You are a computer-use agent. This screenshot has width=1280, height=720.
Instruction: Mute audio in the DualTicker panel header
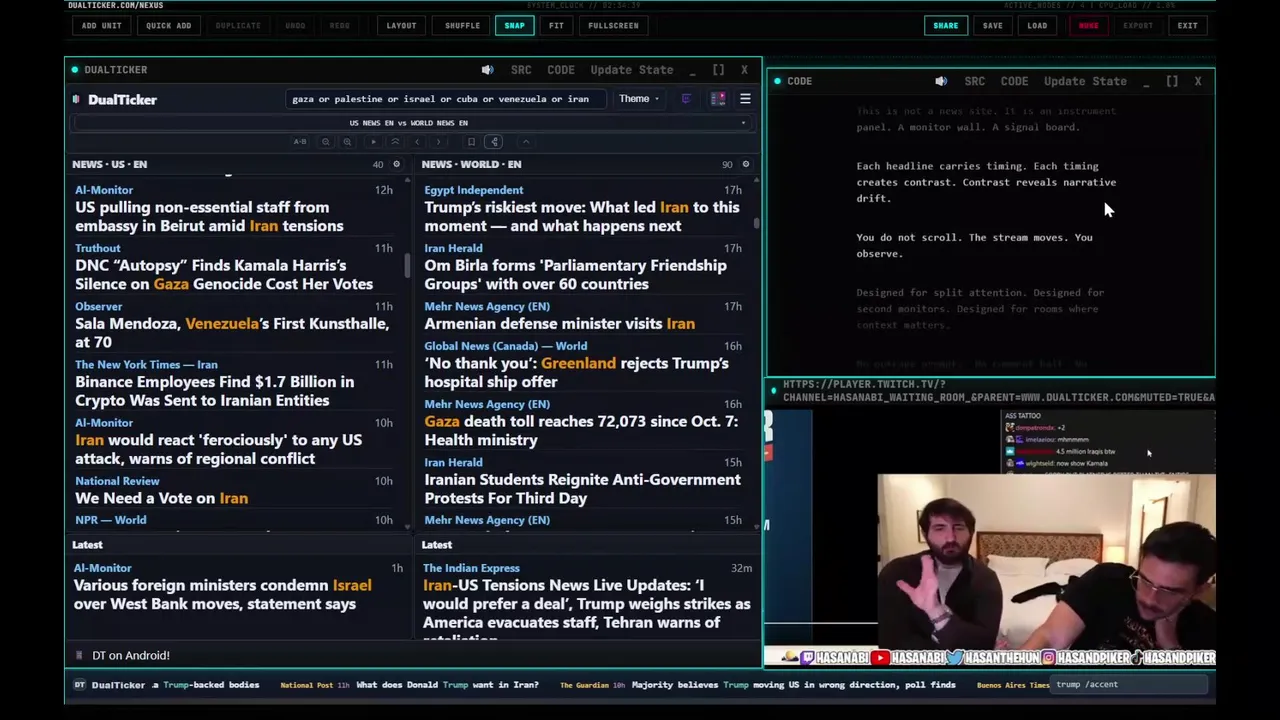coord(487,70)
